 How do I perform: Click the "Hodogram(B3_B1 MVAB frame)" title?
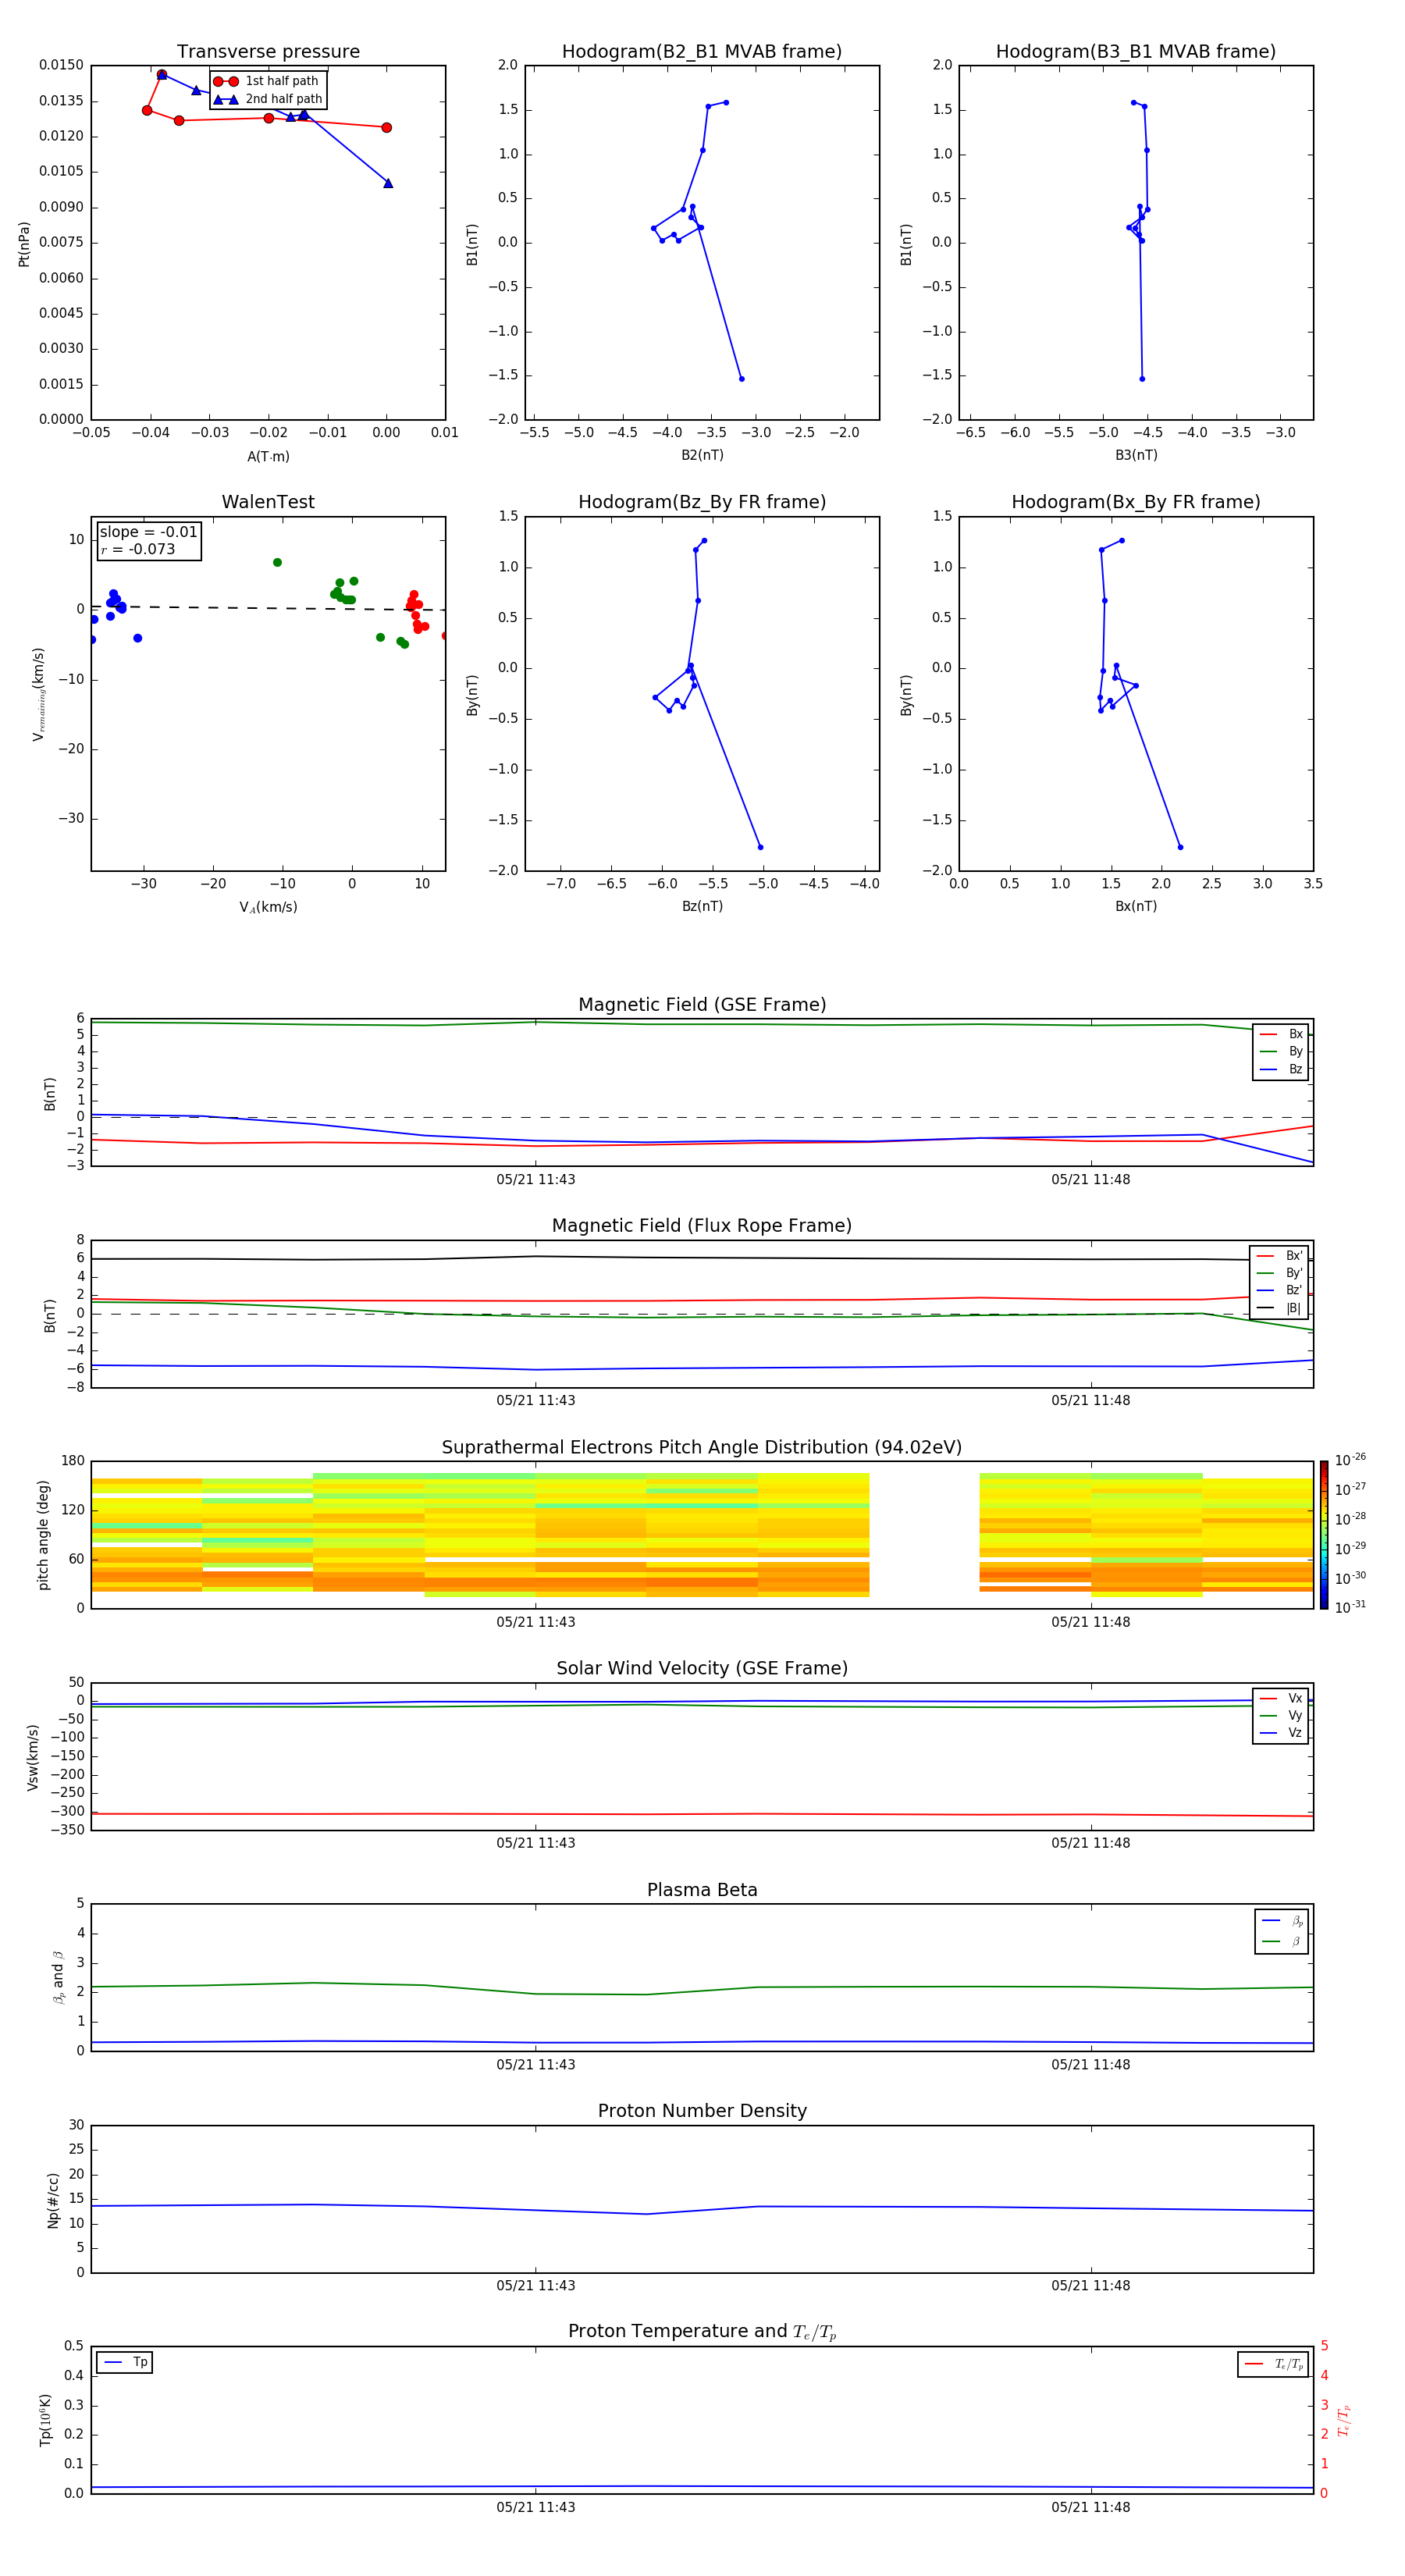pyautogui.click(x=1136, y=52)
